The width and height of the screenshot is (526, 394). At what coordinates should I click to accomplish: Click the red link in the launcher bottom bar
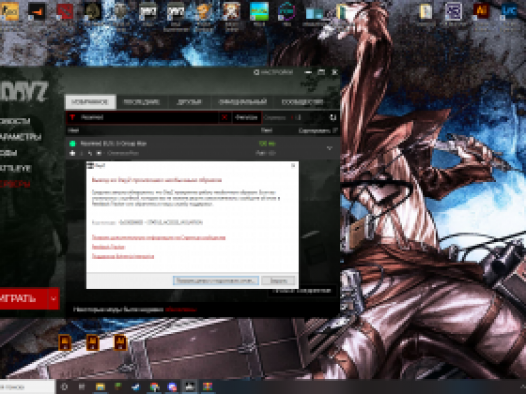point(180,309)
